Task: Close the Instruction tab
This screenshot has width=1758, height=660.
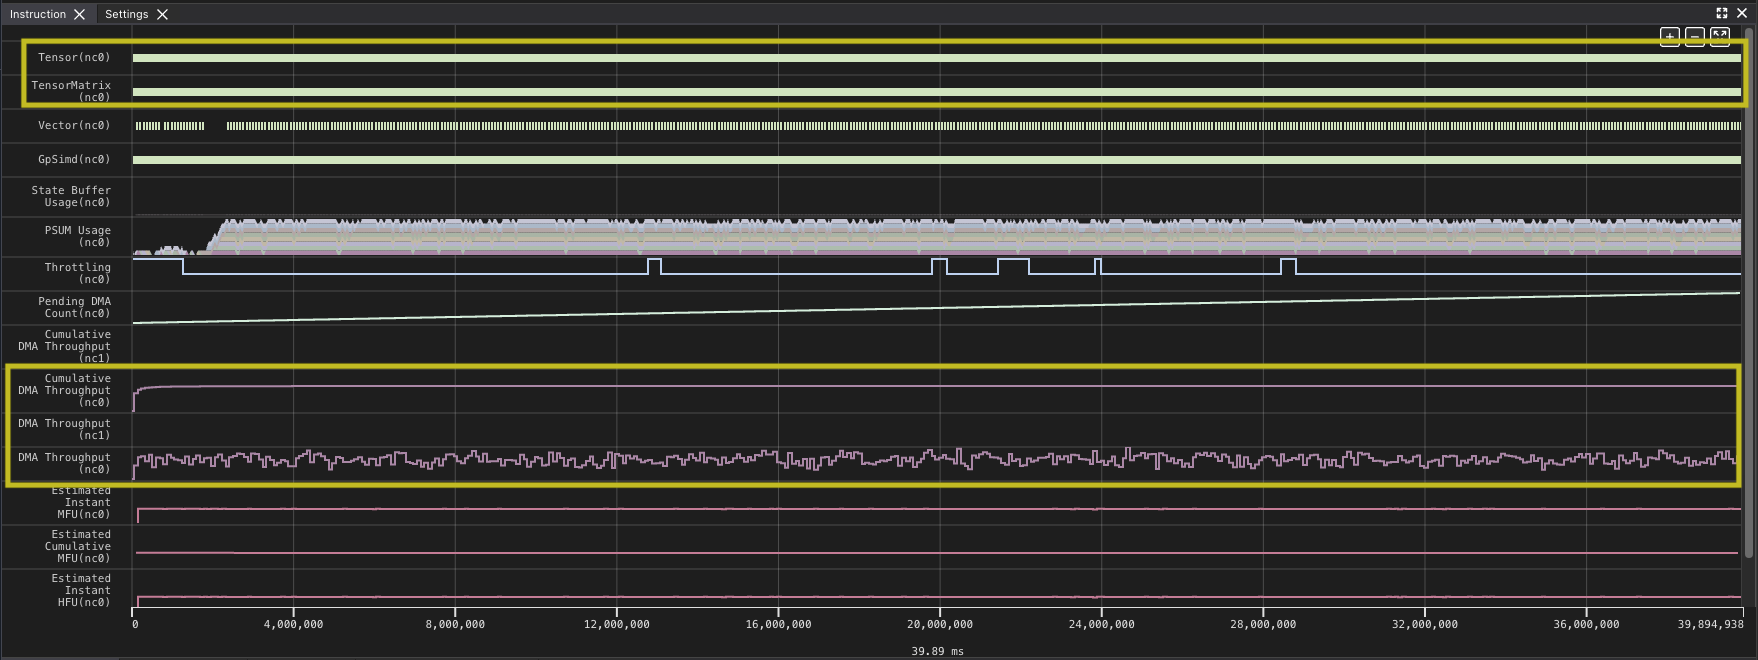Action: tap(80, 14)
